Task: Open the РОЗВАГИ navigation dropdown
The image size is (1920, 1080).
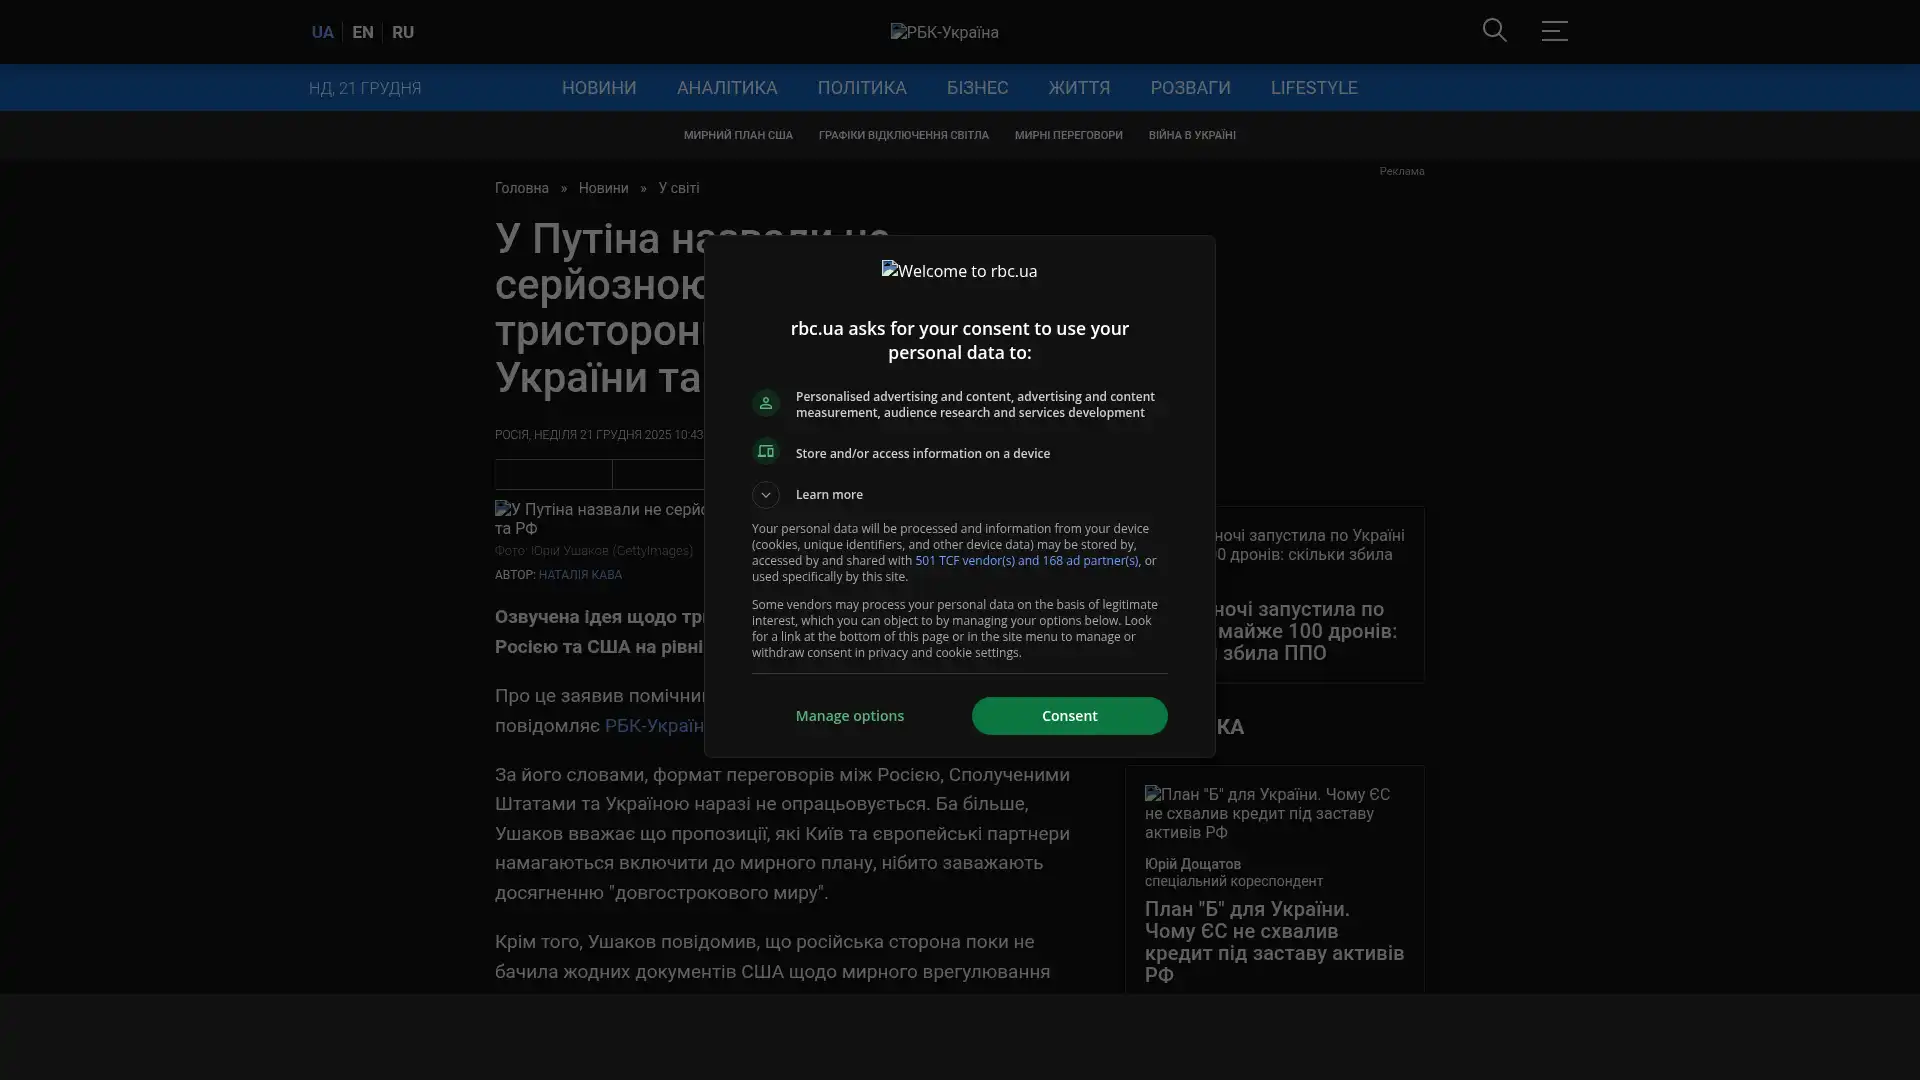Action: click(x=1189, y=88)
